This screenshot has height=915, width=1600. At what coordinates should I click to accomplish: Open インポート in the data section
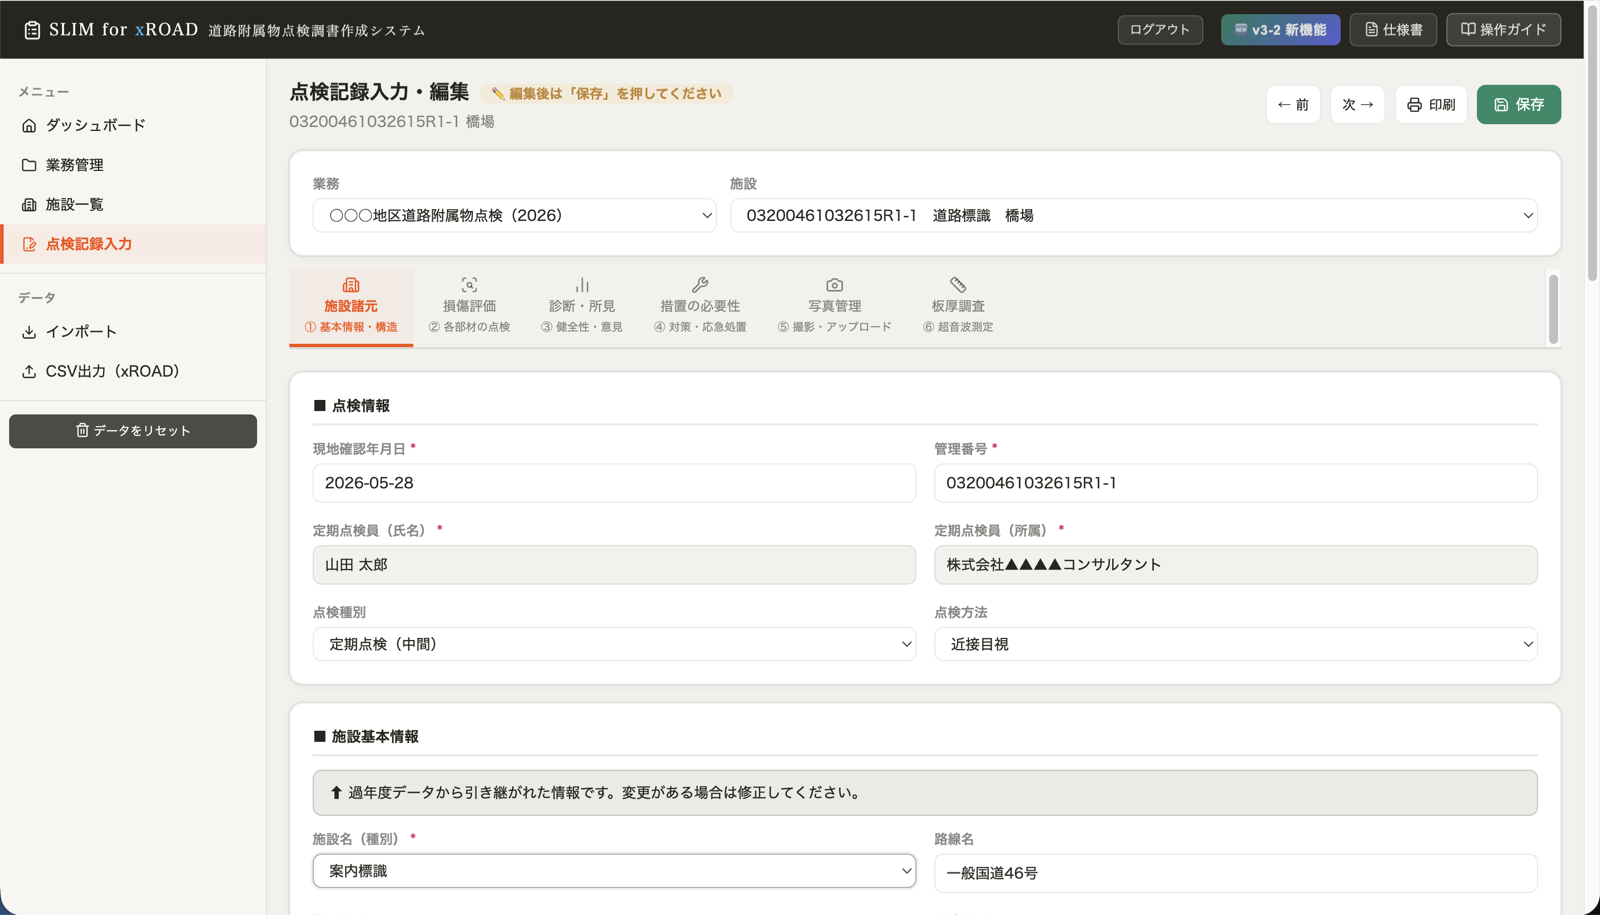click(133, 332)
